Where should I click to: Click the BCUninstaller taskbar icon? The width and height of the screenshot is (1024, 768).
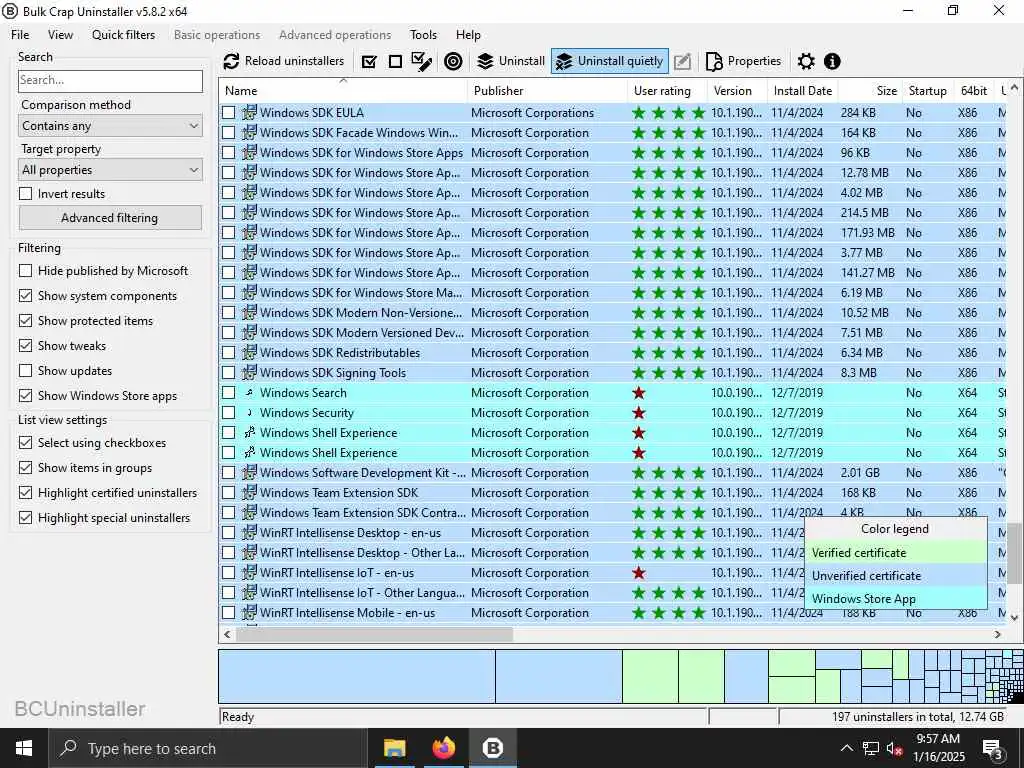(492, 748)
